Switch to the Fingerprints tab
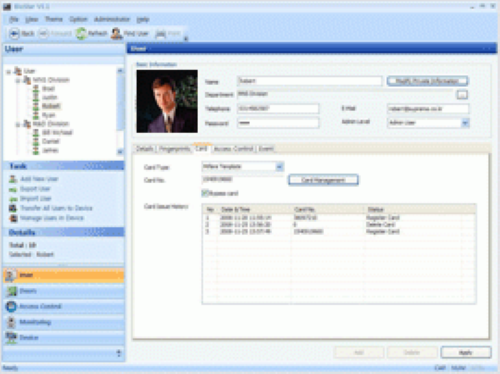 (174, 149)
